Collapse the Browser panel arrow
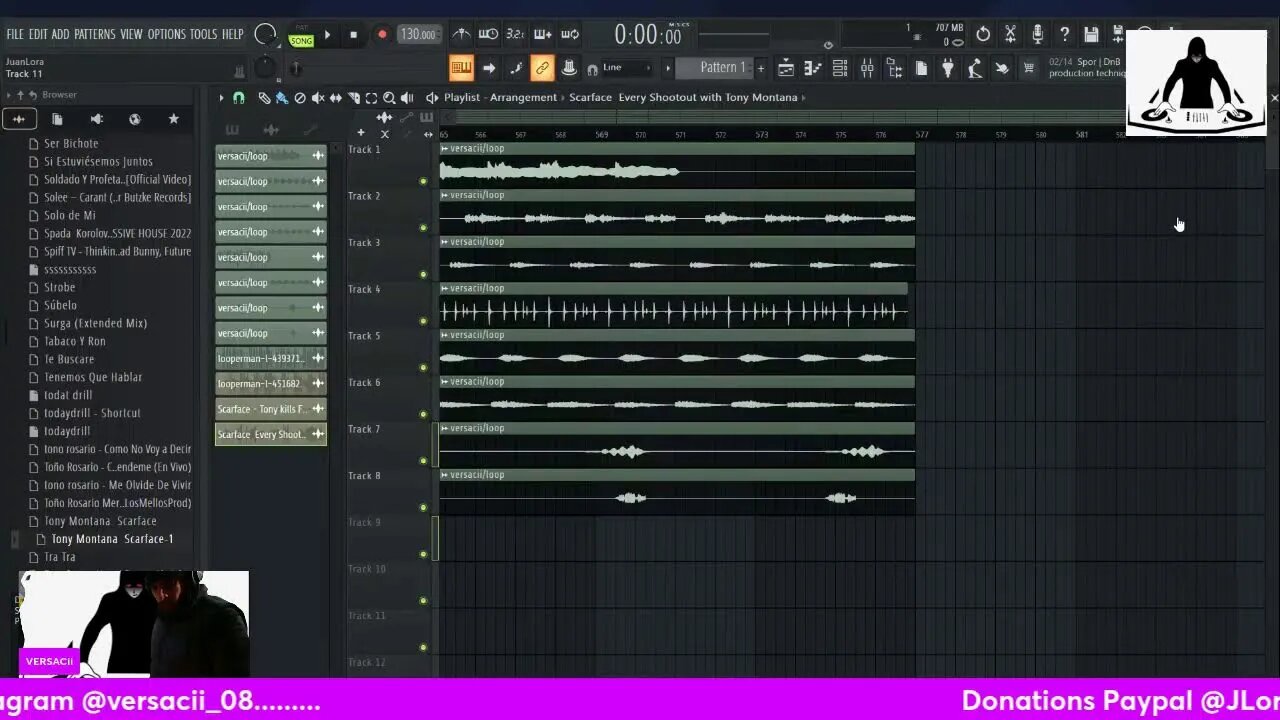The width and height of the screenshot is (1280, 720). point(9,95)
